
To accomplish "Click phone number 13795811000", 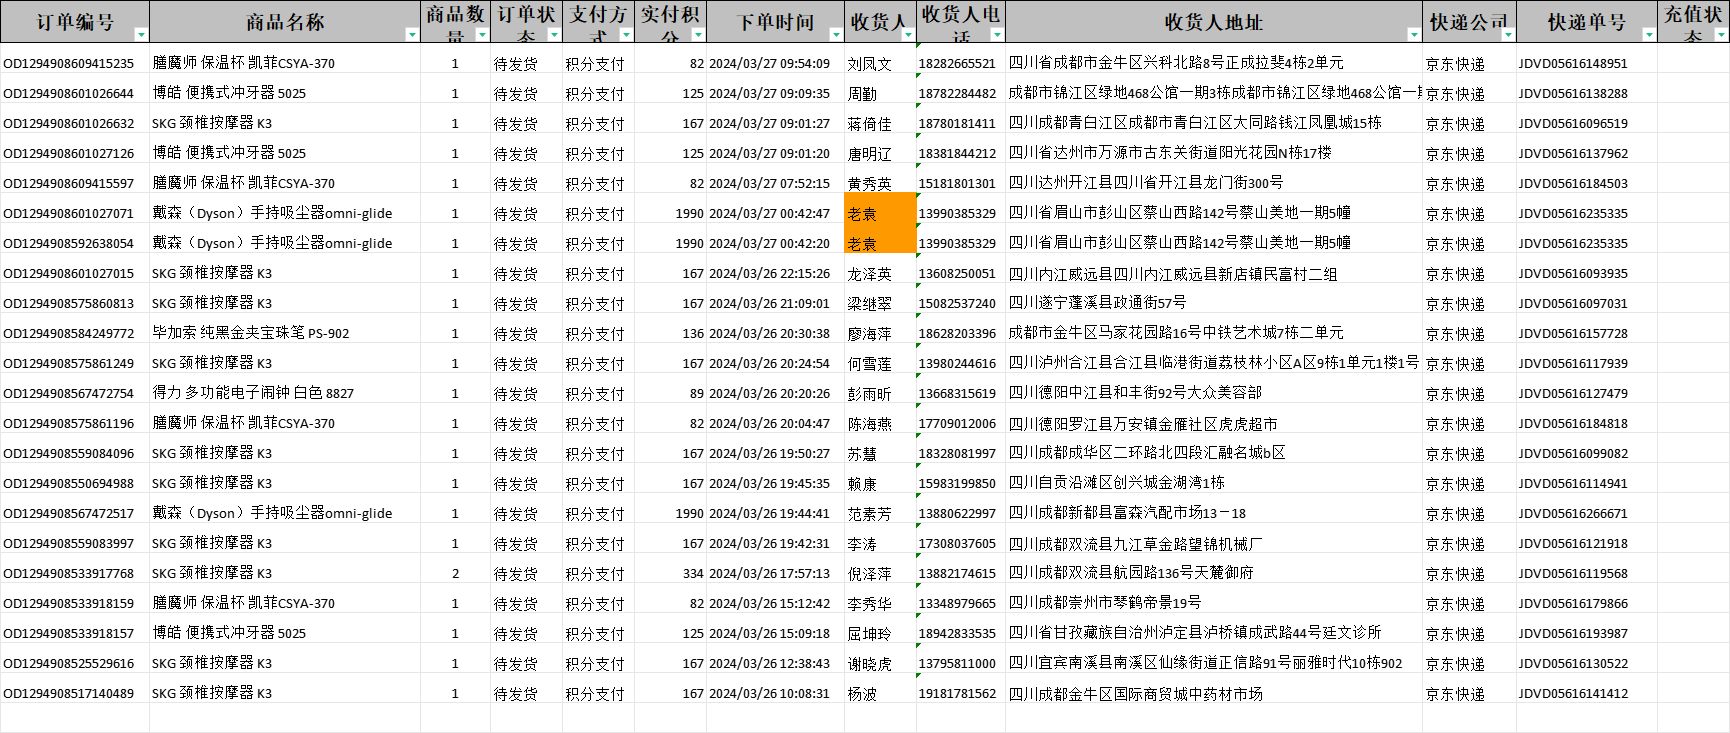I will tap(957, 663).
